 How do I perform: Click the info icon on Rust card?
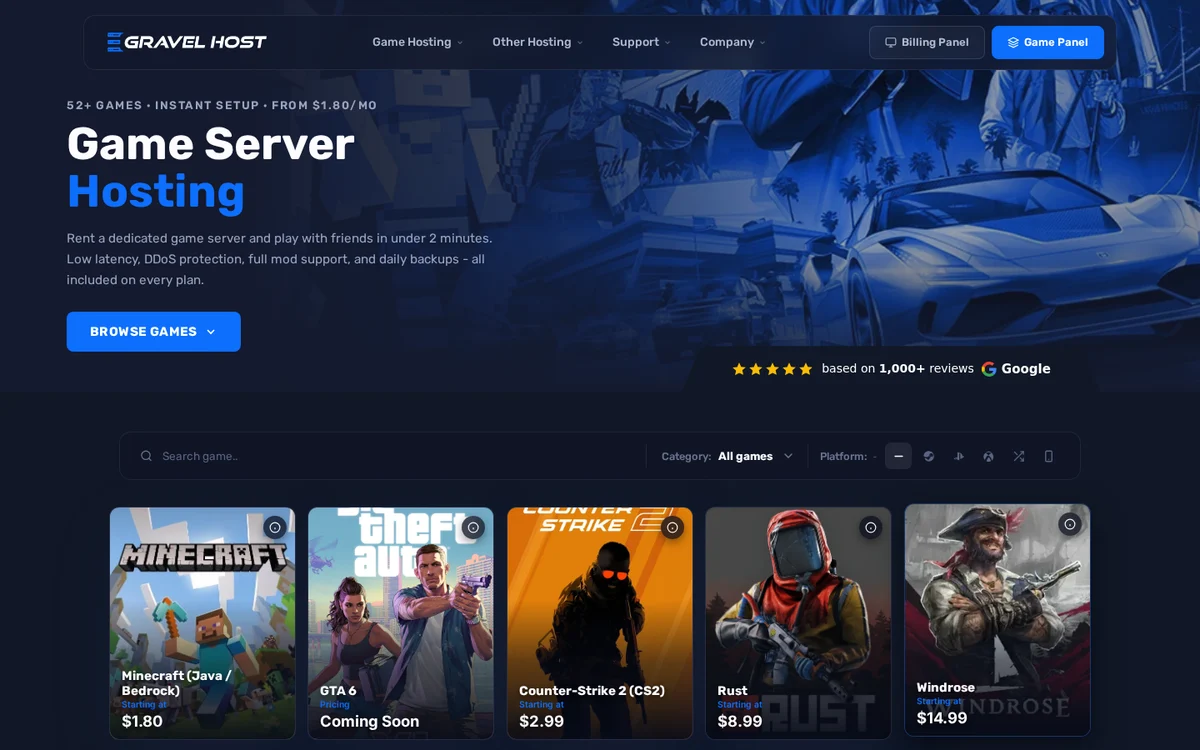870,527
